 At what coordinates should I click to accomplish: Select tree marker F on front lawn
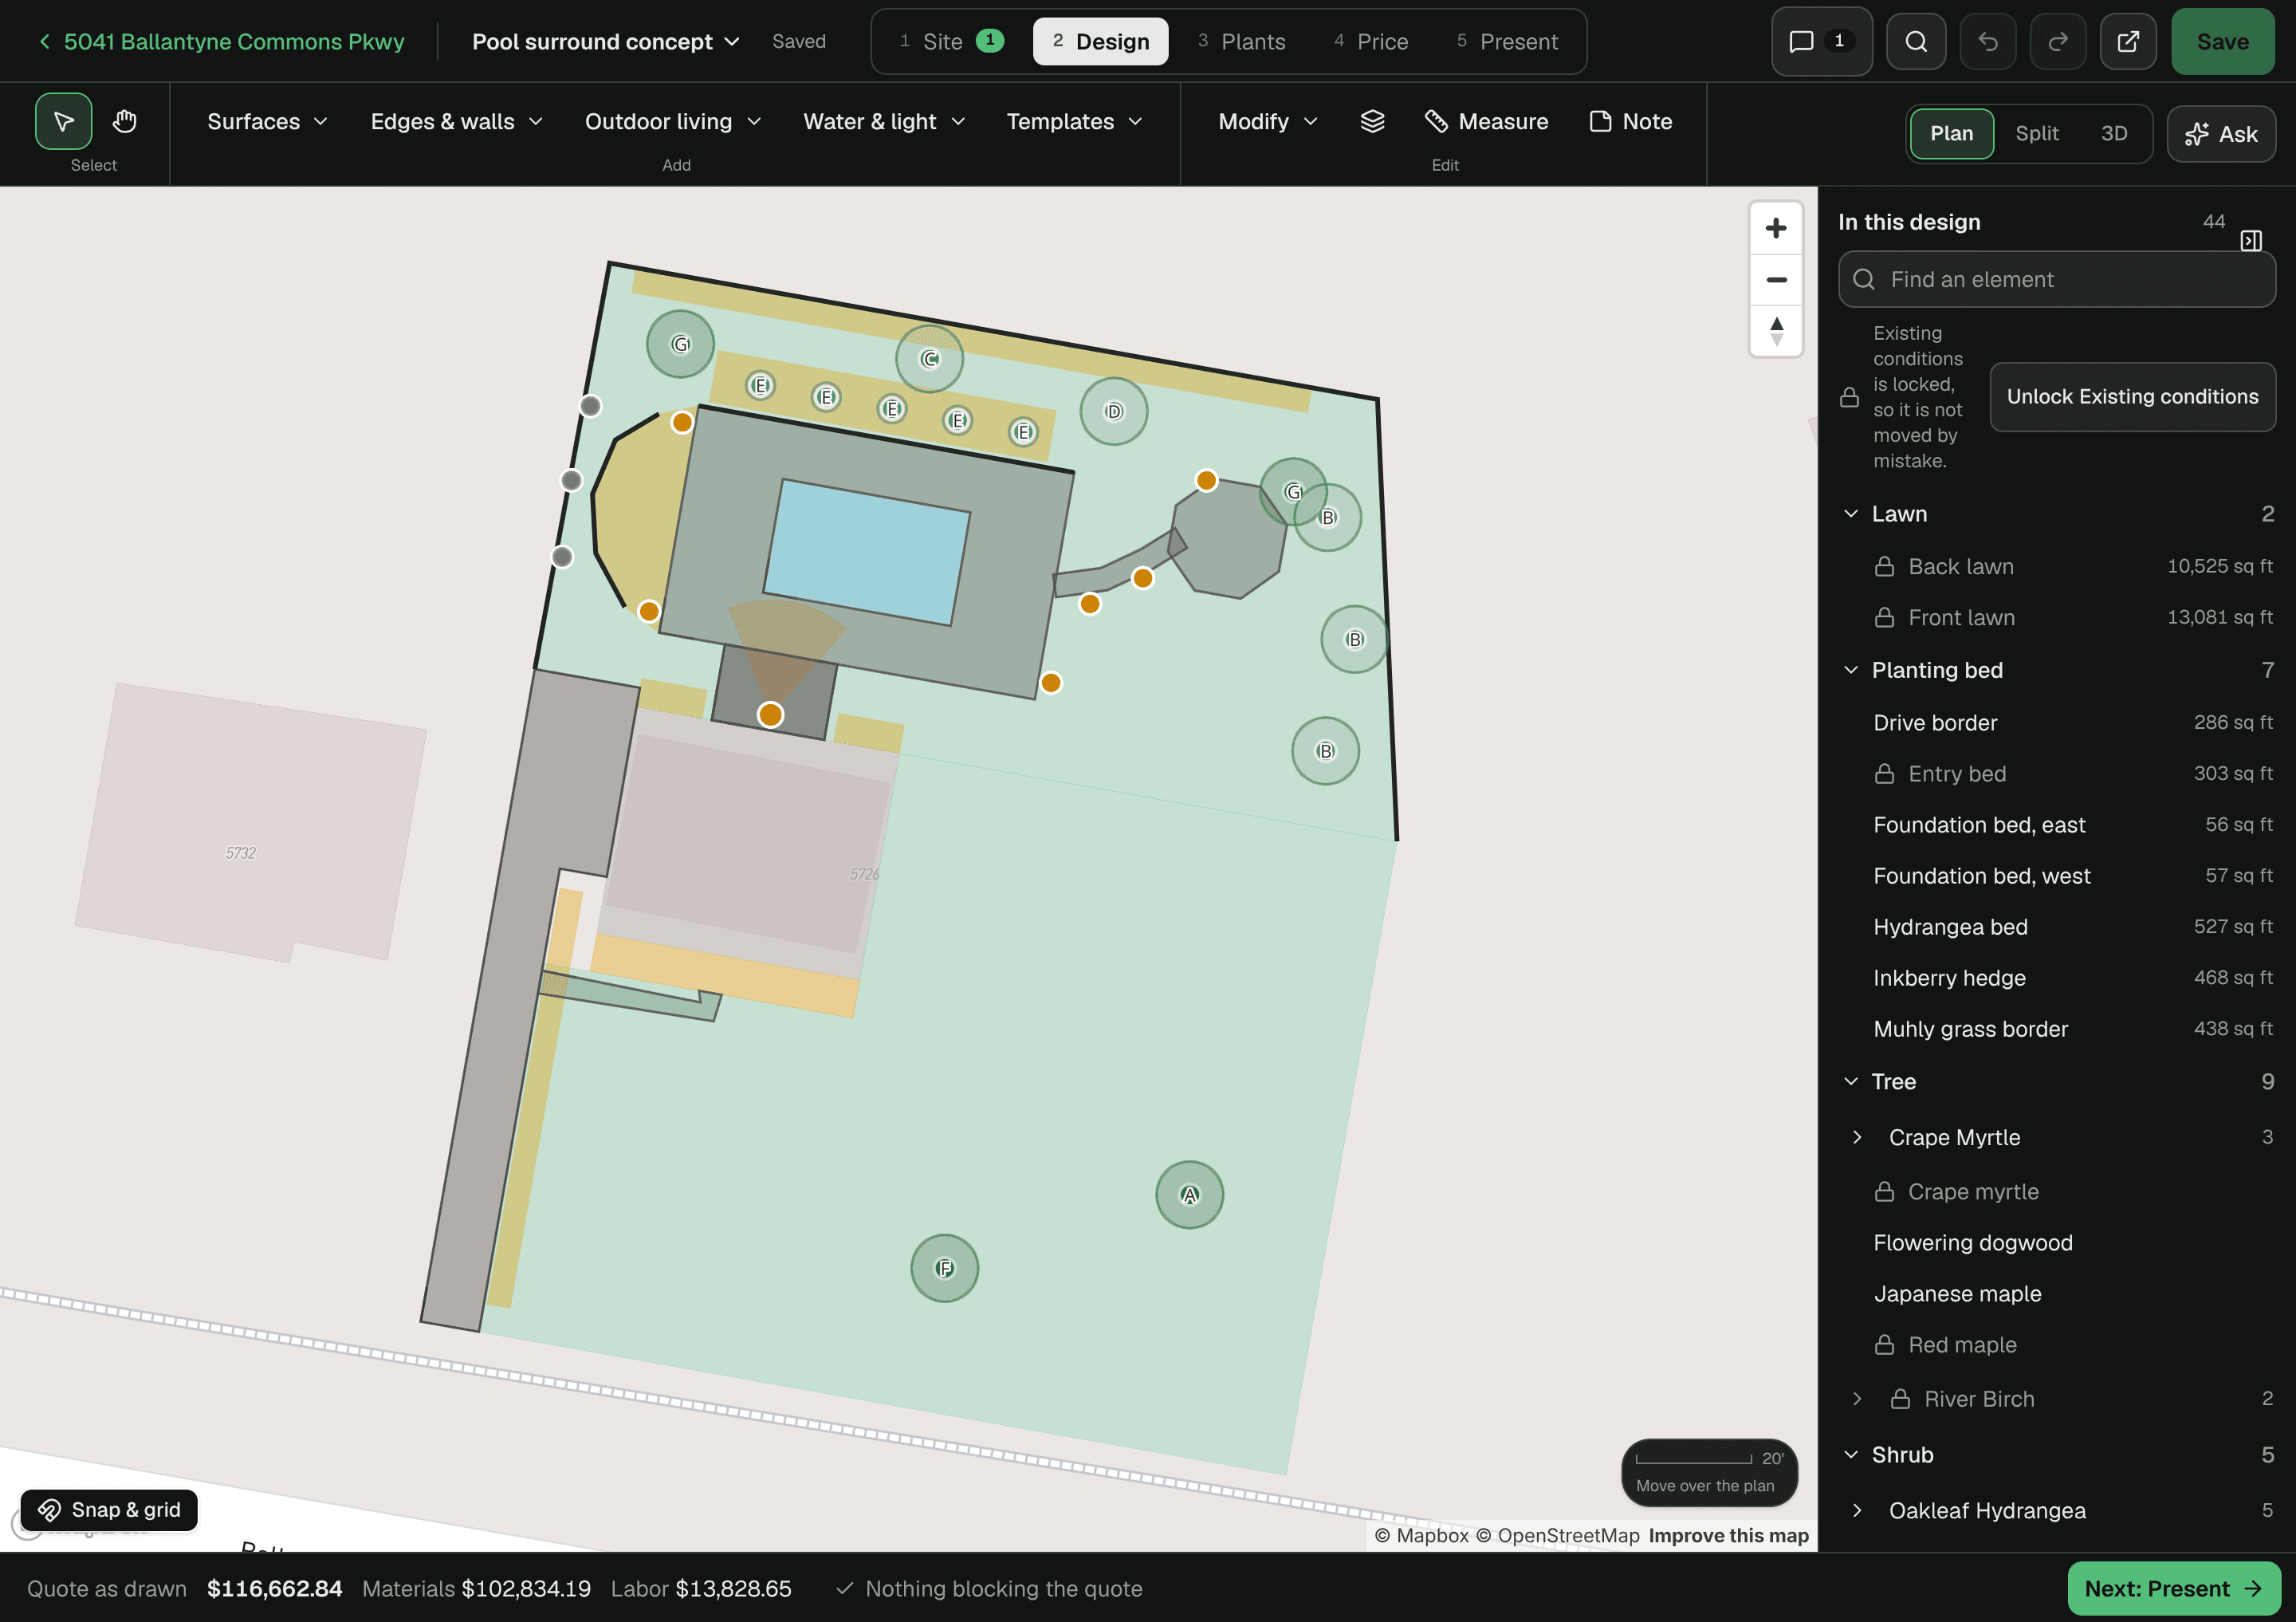(944, 1268)
